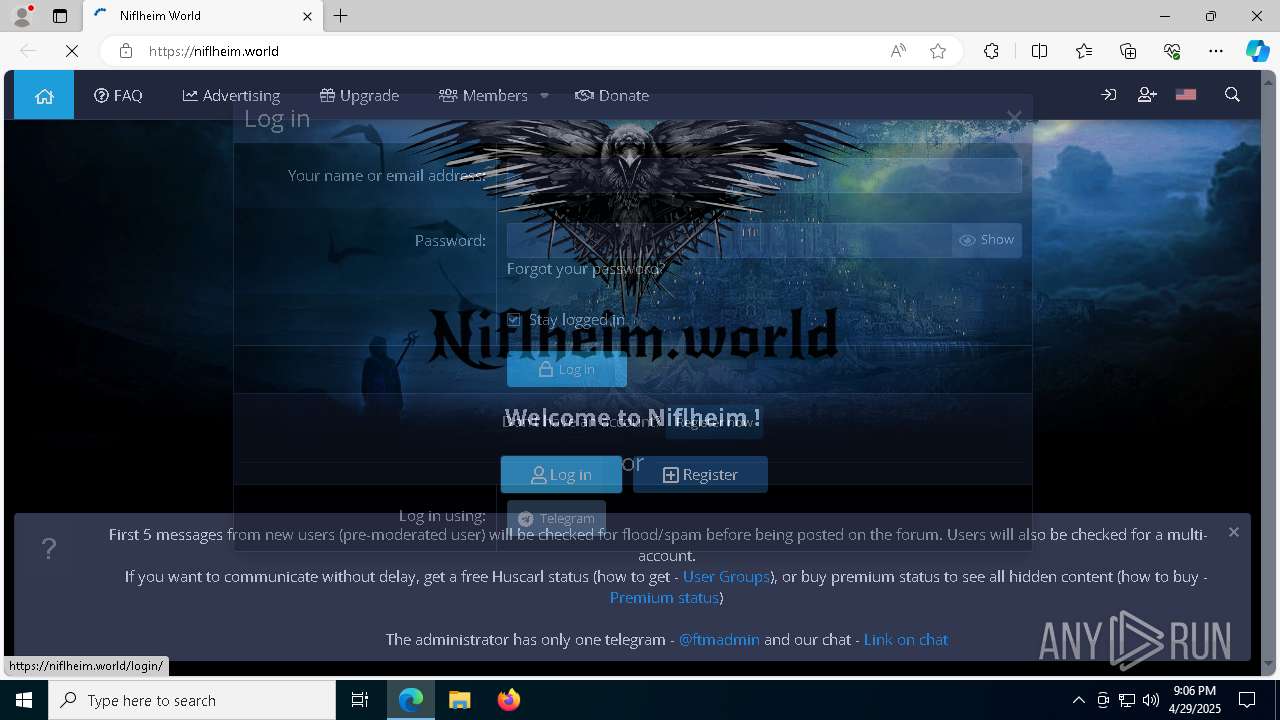Focus the name or email address field
The image size is (1280, 720).
(x=764, y=175)
